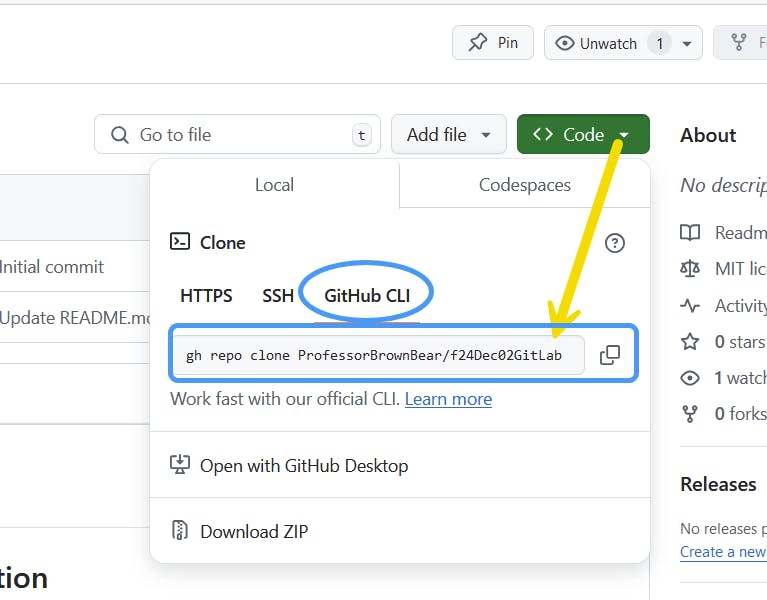Open the Learn more link
This screenshot has width=767, height=600.
point(448,399)
